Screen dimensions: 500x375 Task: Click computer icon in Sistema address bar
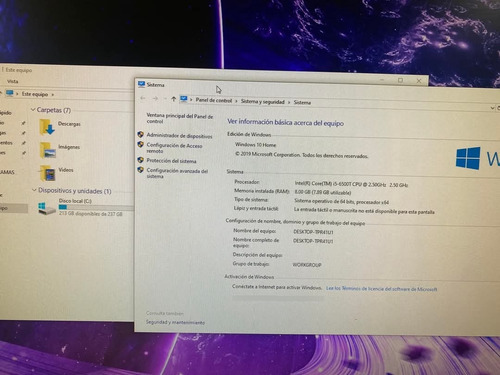184,99
